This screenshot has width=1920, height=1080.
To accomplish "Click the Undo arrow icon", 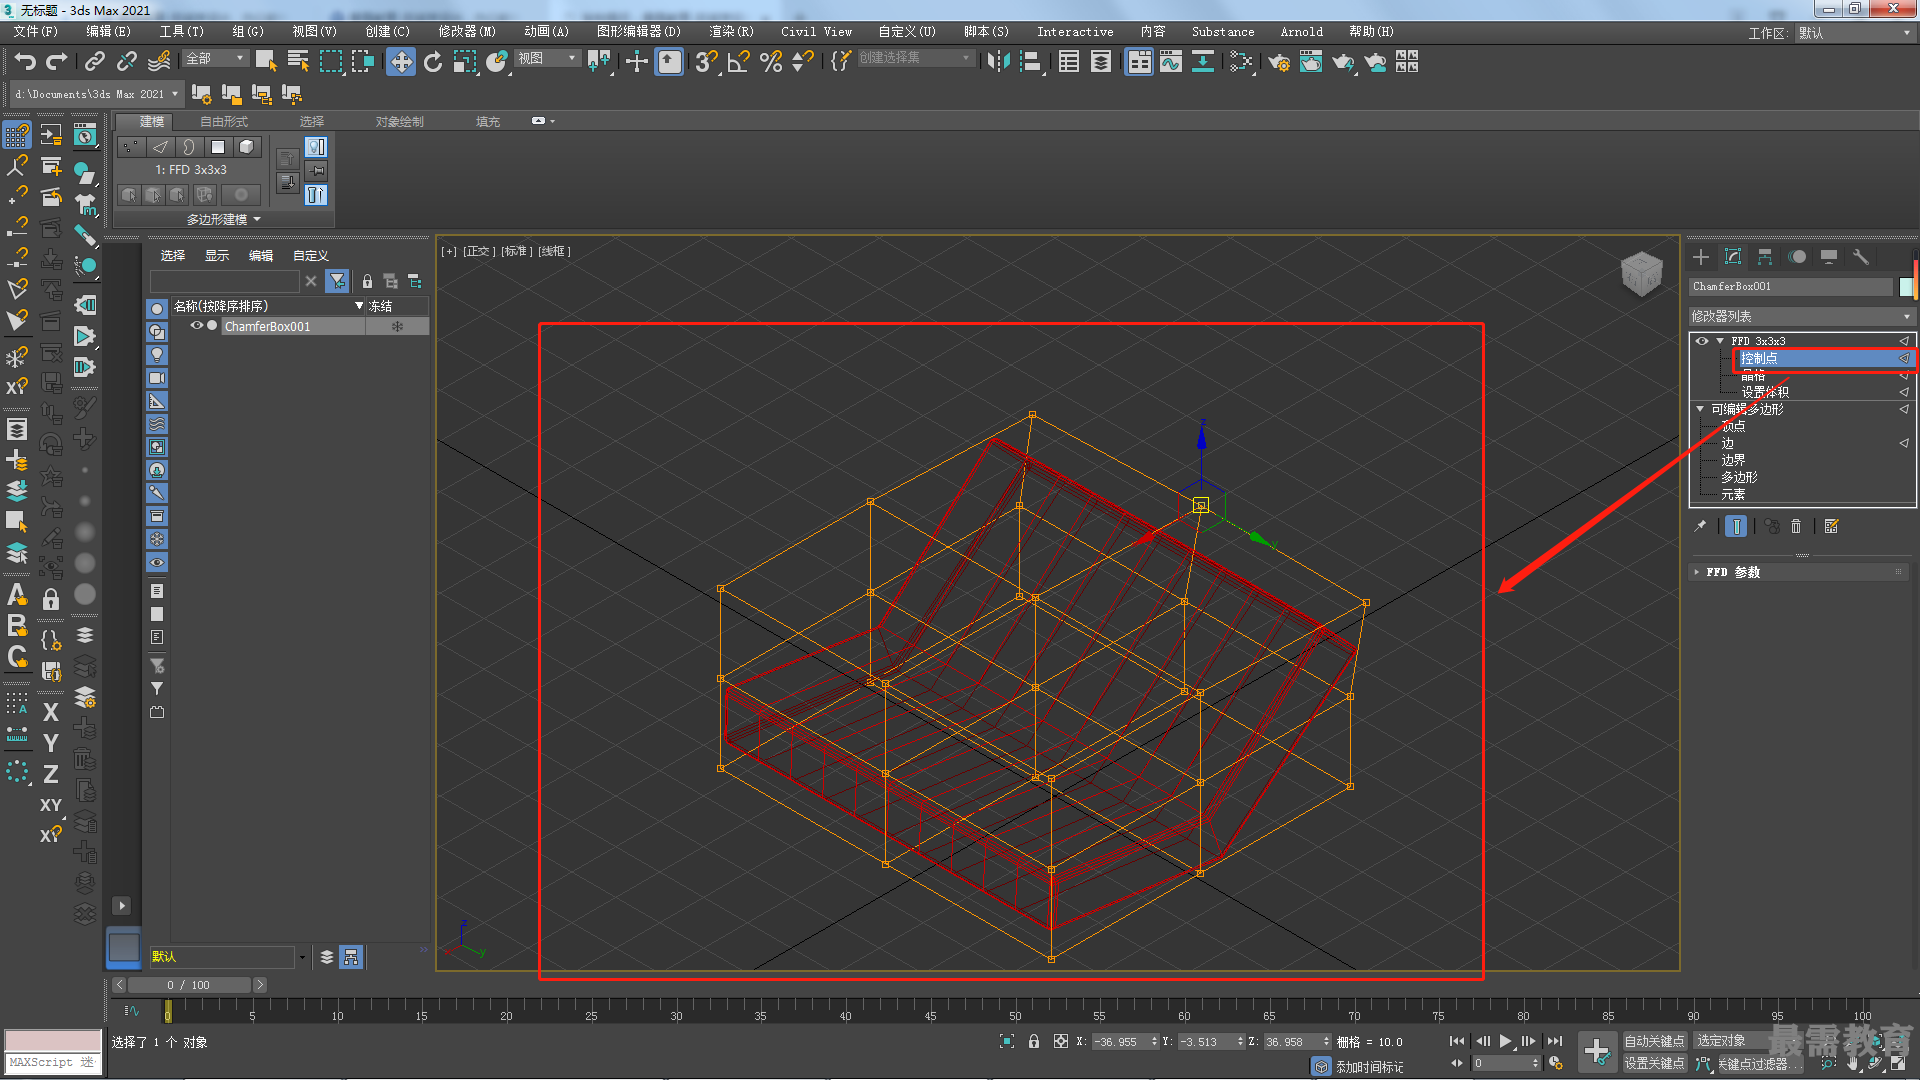I will pos(25,62).
